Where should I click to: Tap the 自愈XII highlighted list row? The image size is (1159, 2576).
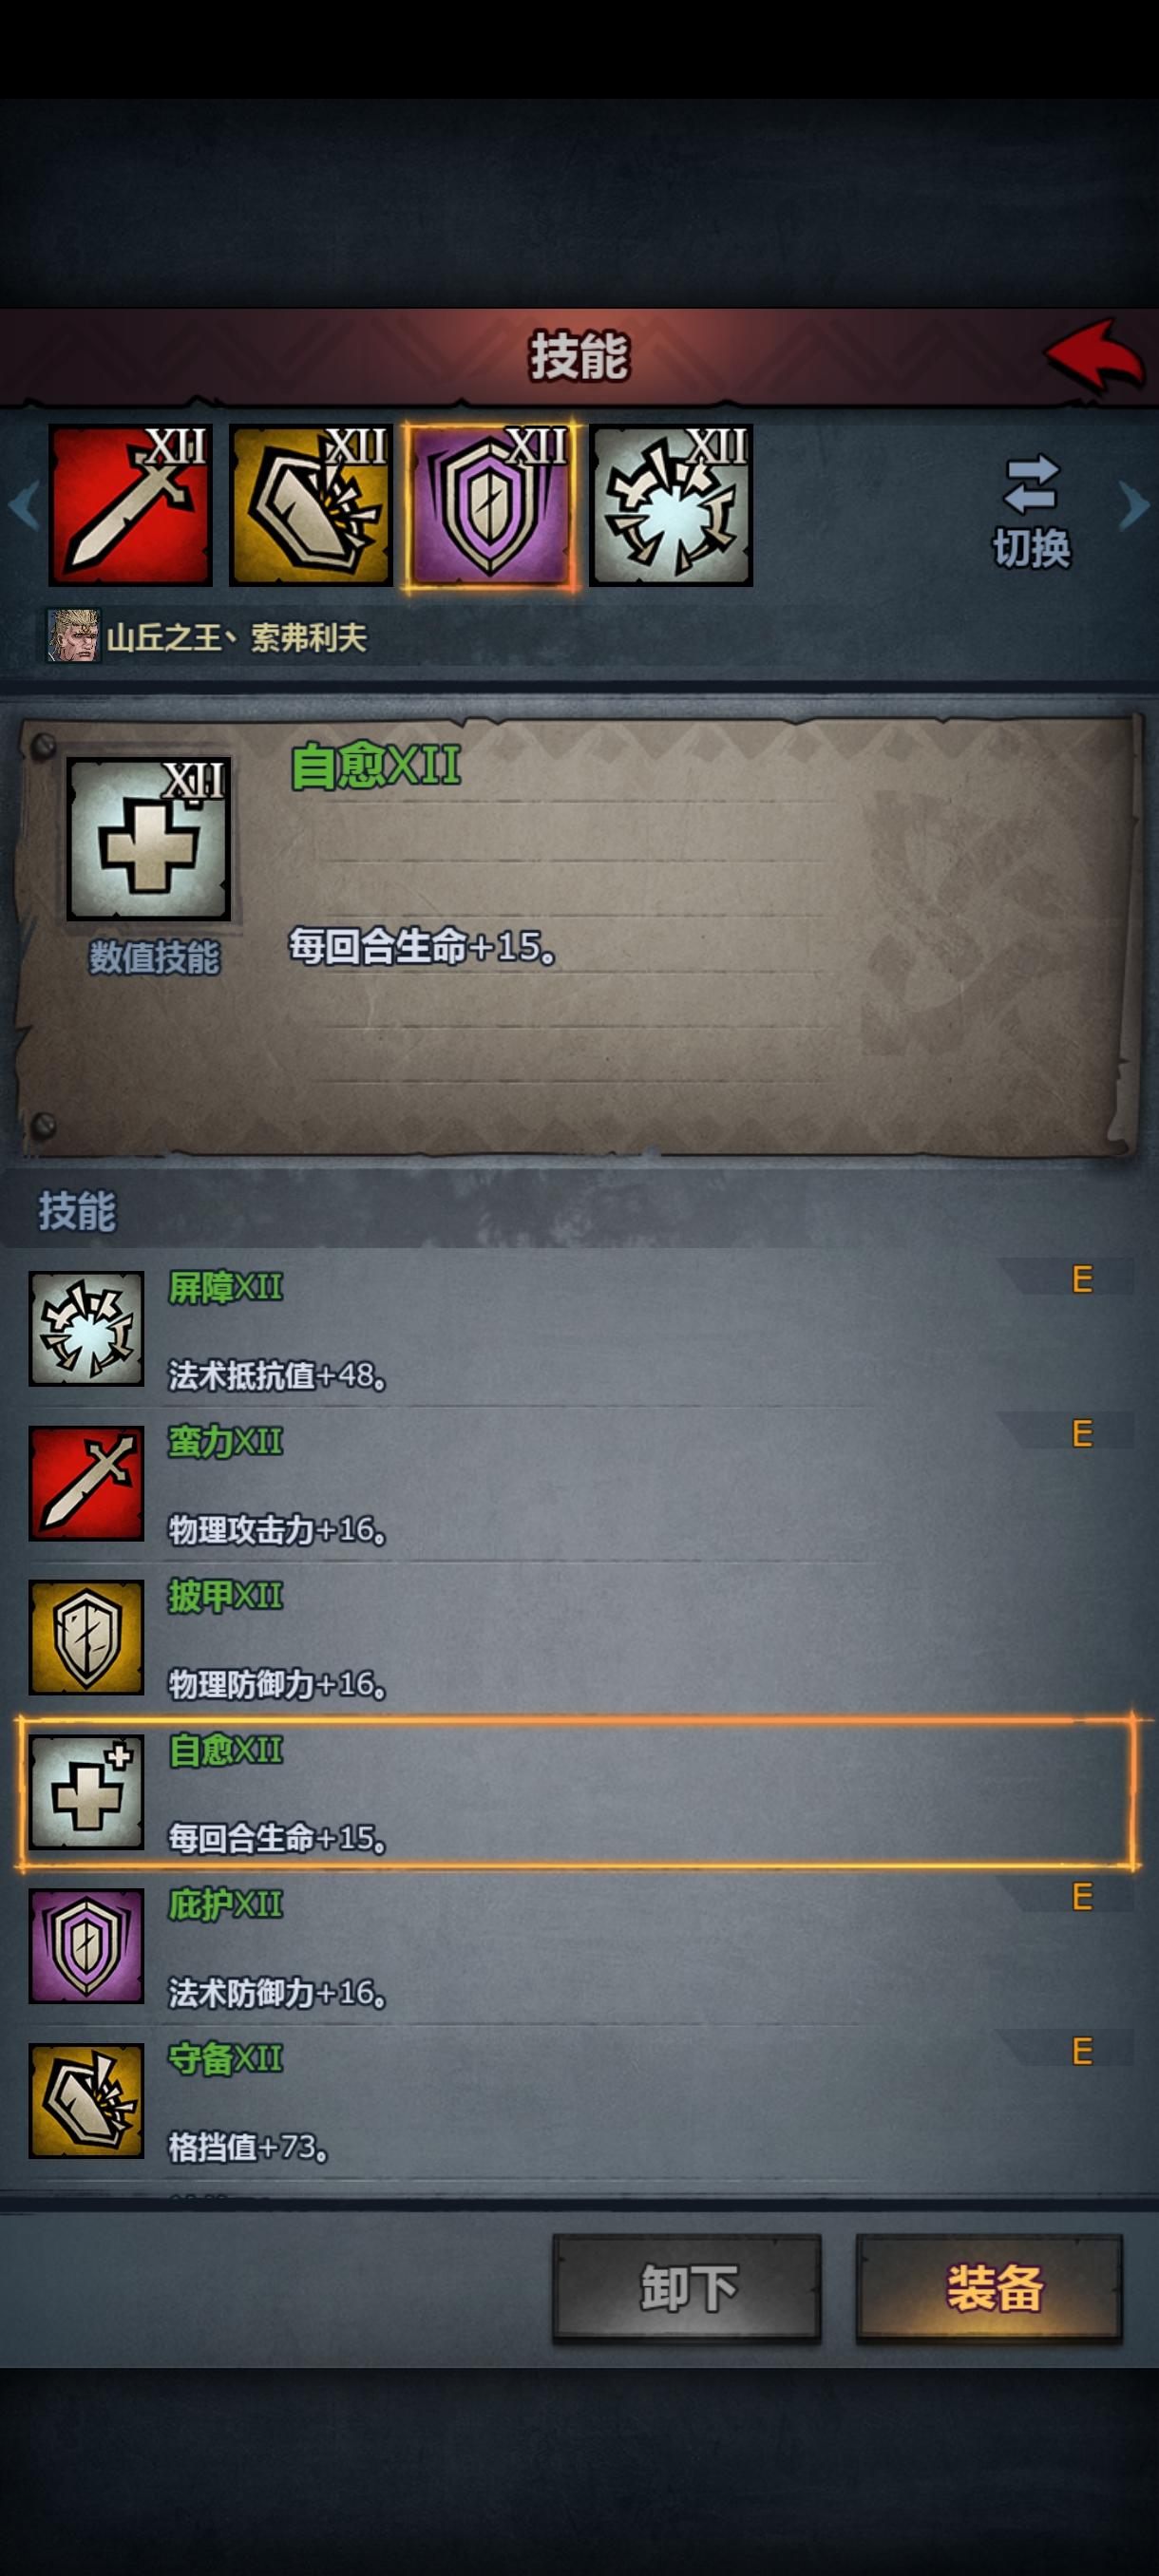pos(578,1792)
